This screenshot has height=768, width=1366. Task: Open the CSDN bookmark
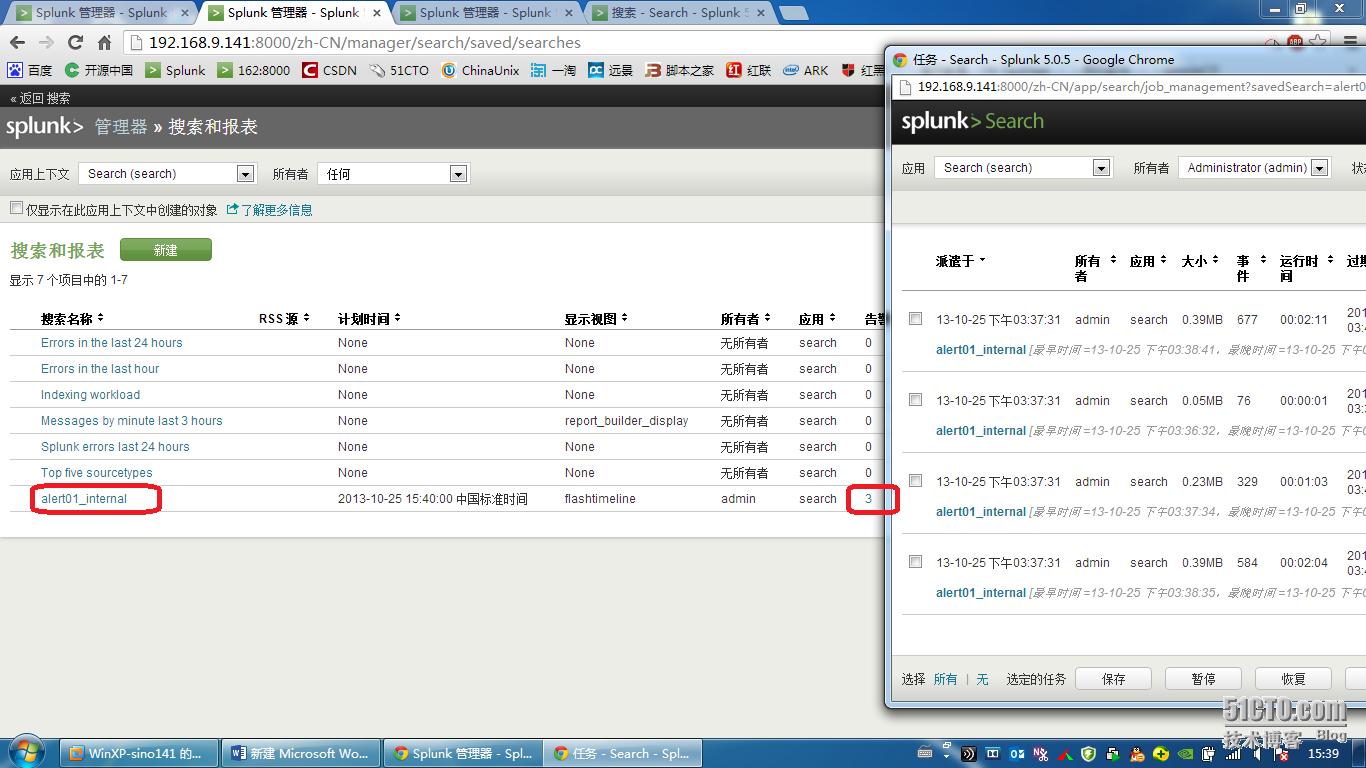coord(329,70)
